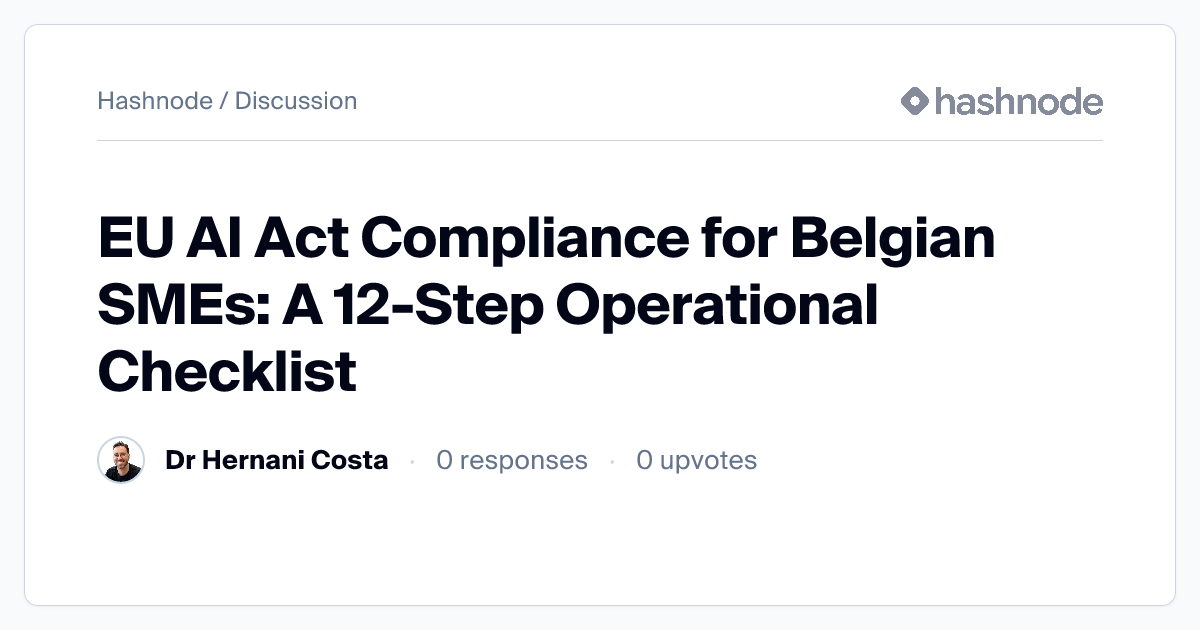The image size is (1200, 630).
Task: Click the dot between author and responses
Action: point(412,461)
